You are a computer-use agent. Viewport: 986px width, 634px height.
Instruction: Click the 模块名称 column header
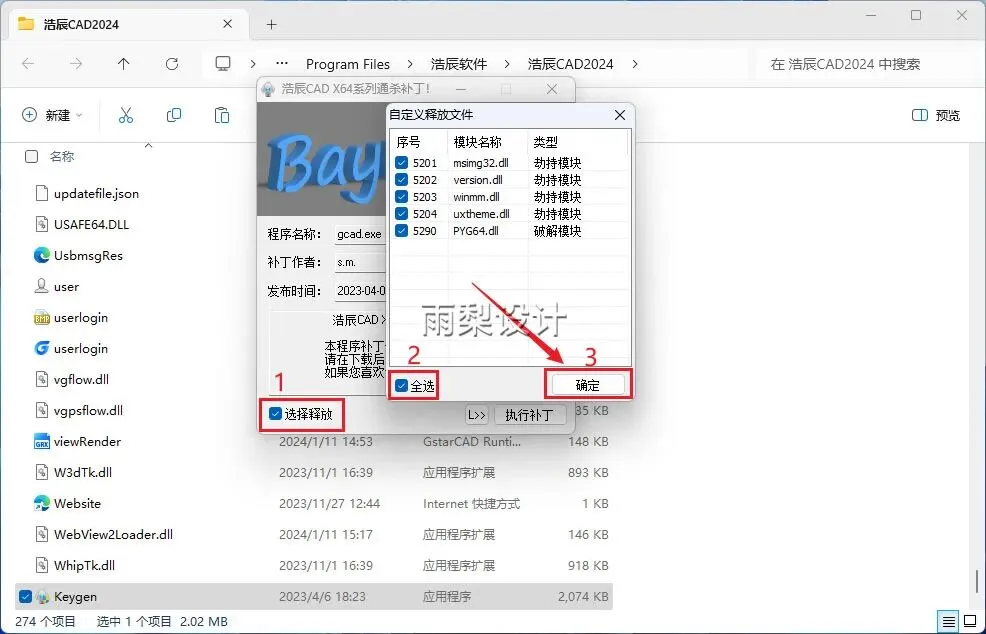coord(487,142)
